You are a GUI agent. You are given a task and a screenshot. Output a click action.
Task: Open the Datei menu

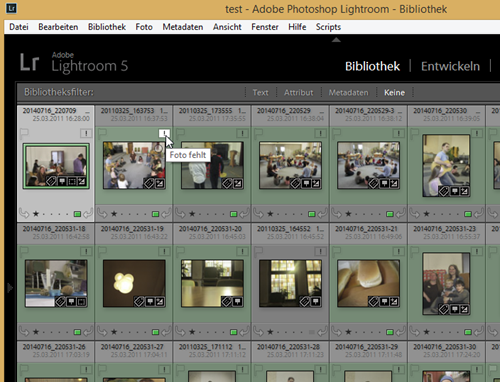(x=19, y=27)
